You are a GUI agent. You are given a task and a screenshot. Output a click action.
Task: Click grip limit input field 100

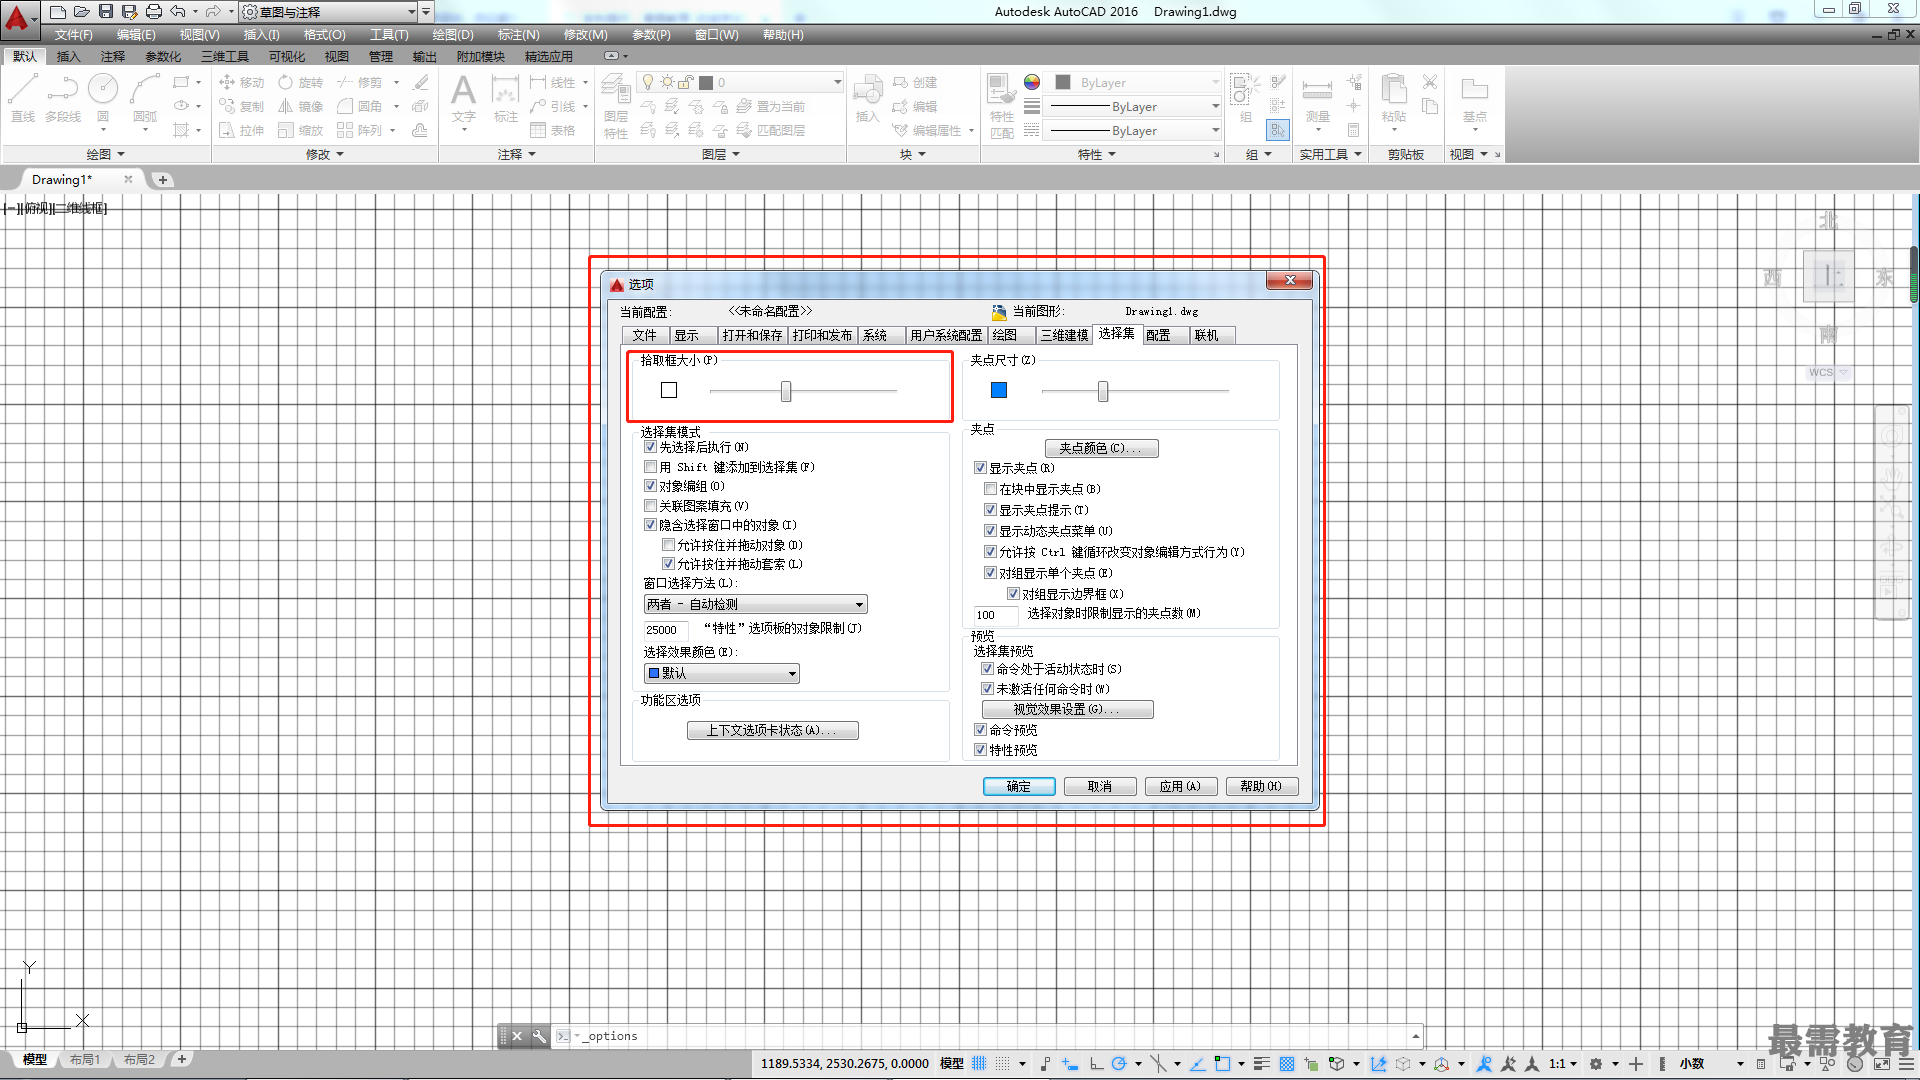click(996, 615)
